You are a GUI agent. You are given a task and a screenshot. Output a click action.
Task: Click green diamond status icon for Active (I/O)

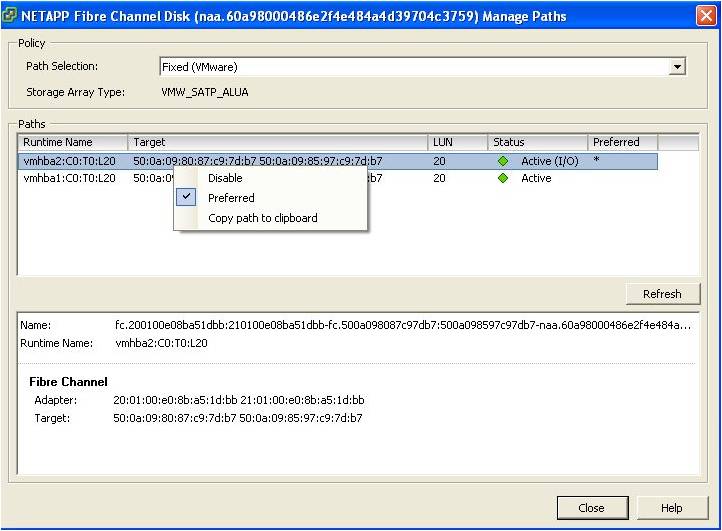click(x=502, y=161)
